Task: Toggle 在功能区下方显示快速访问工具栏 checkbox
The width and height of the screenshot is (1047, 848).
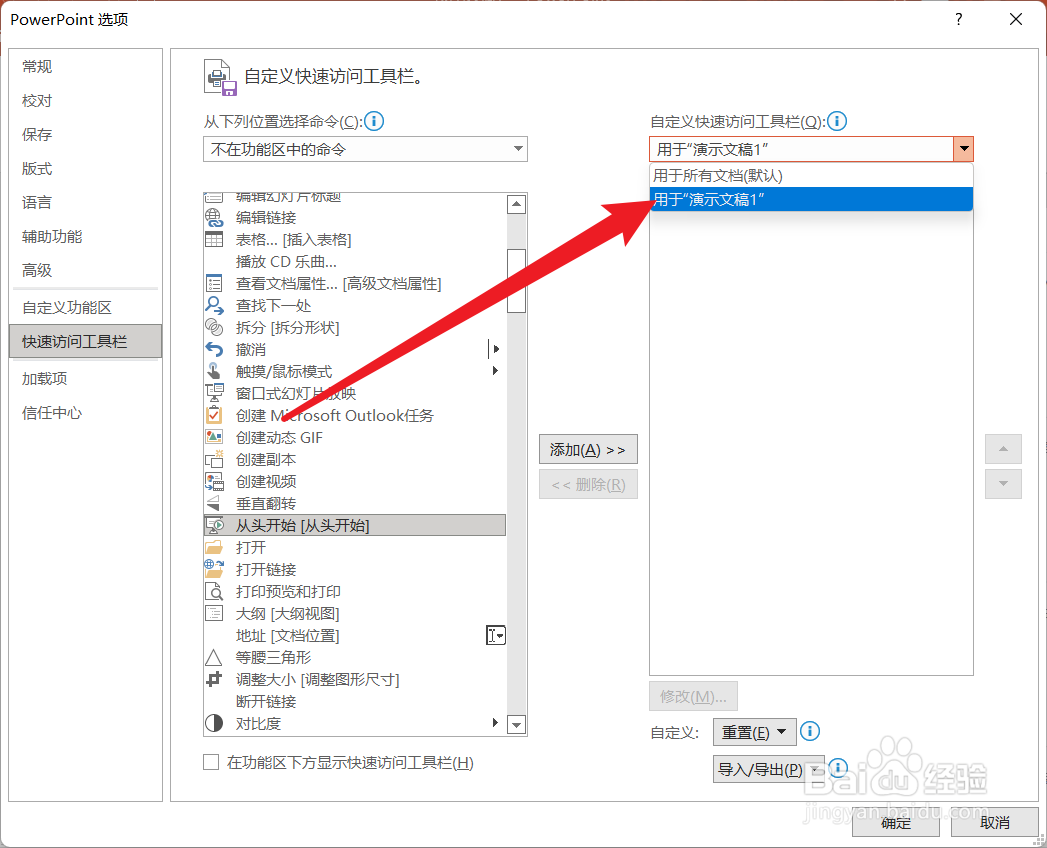Action: pyautogui.click(x=210, y=763)
